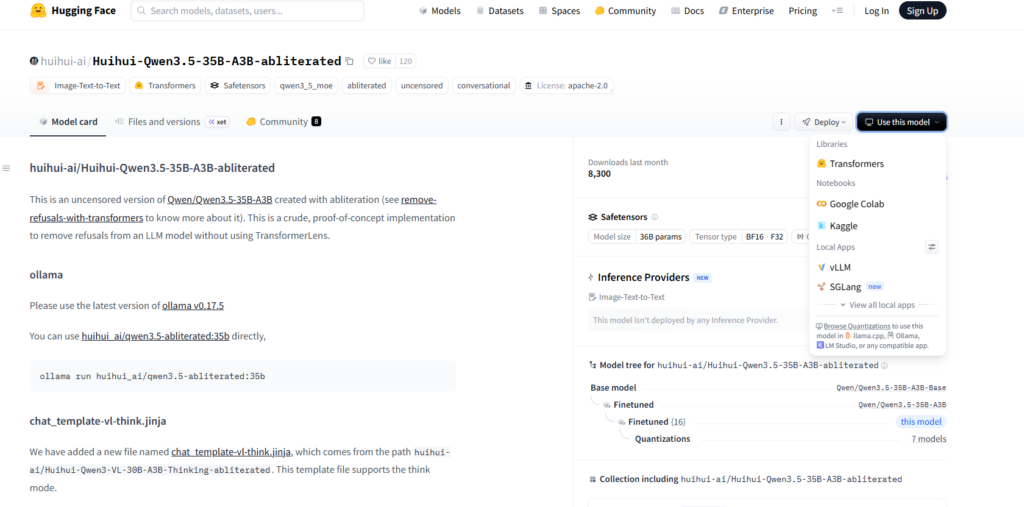This screenshot has width=1024, height=507.
Task: Click the 'this model' badge
Action: click(x=921, y=422)
